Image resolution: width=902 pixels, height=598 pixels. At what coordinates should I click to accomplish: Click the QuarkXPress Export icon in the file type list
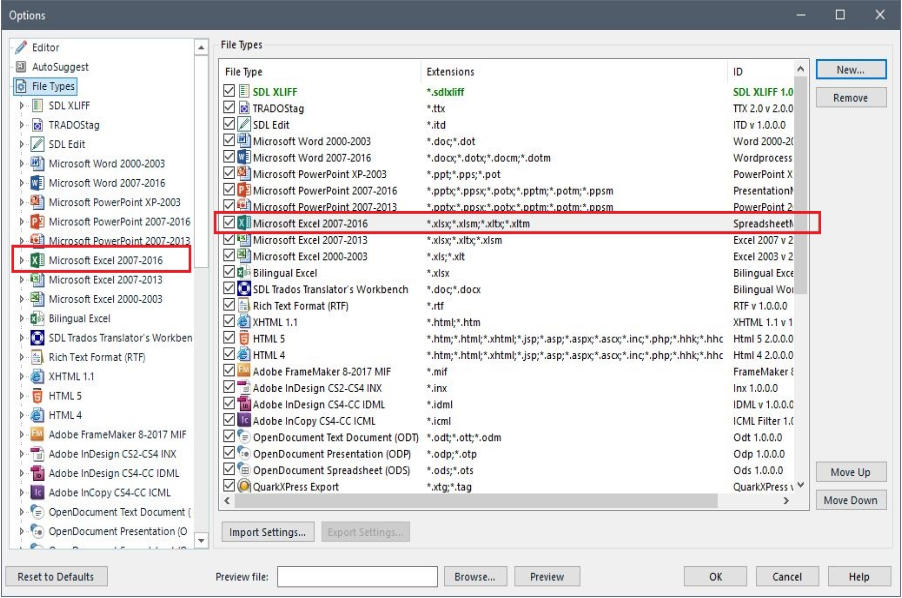[244, 486]
